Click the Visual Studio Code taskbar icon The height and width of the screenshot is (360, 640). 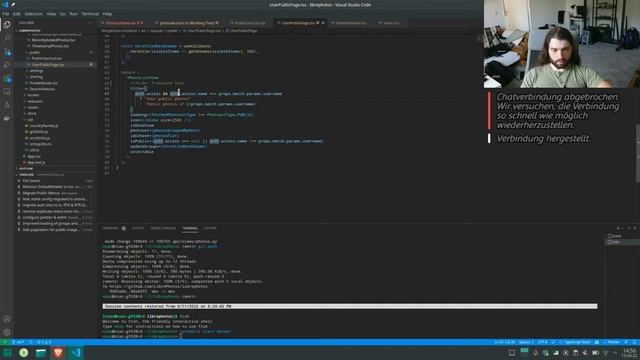[76, 353]
